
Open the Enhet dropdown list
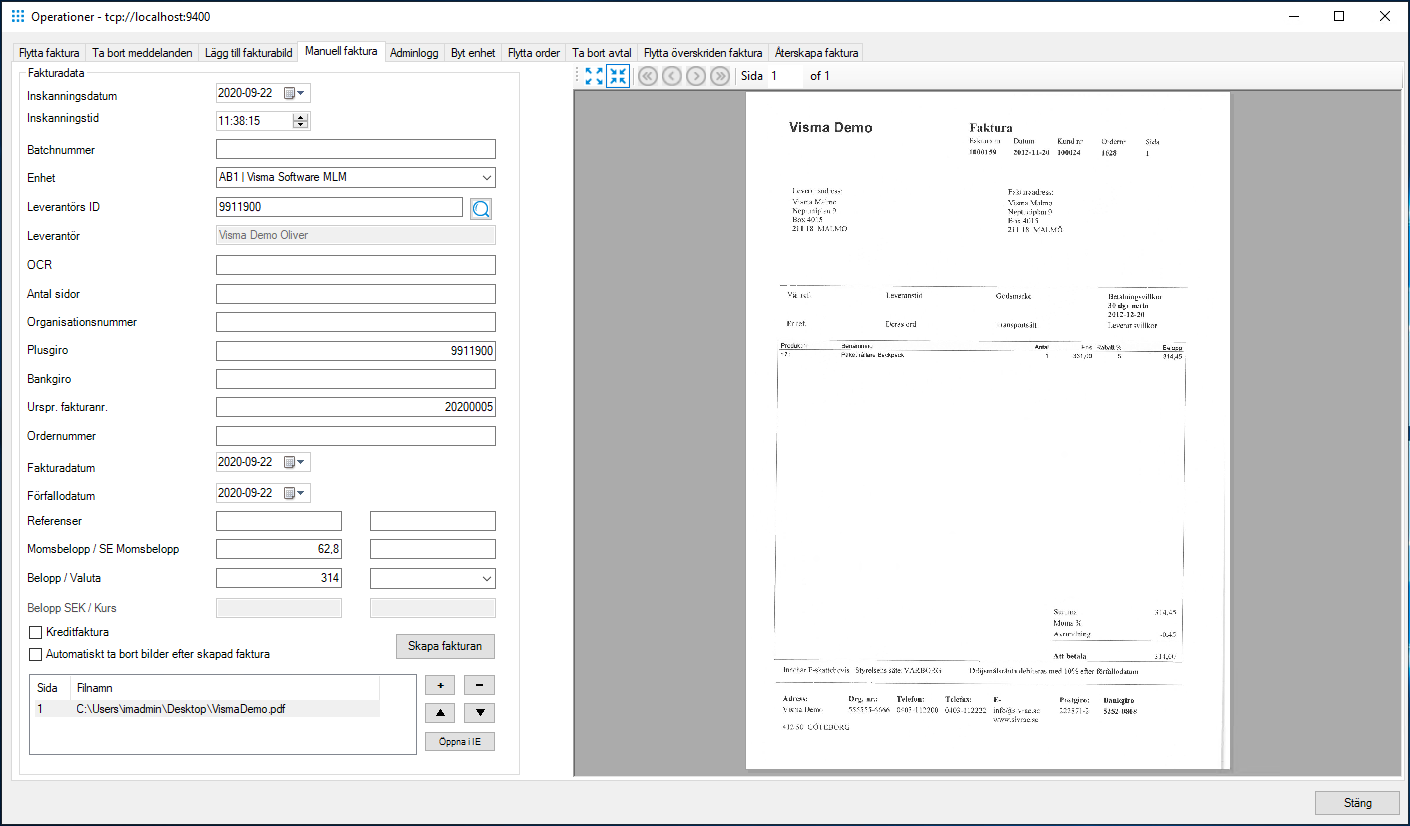click(x=486, y=177)
